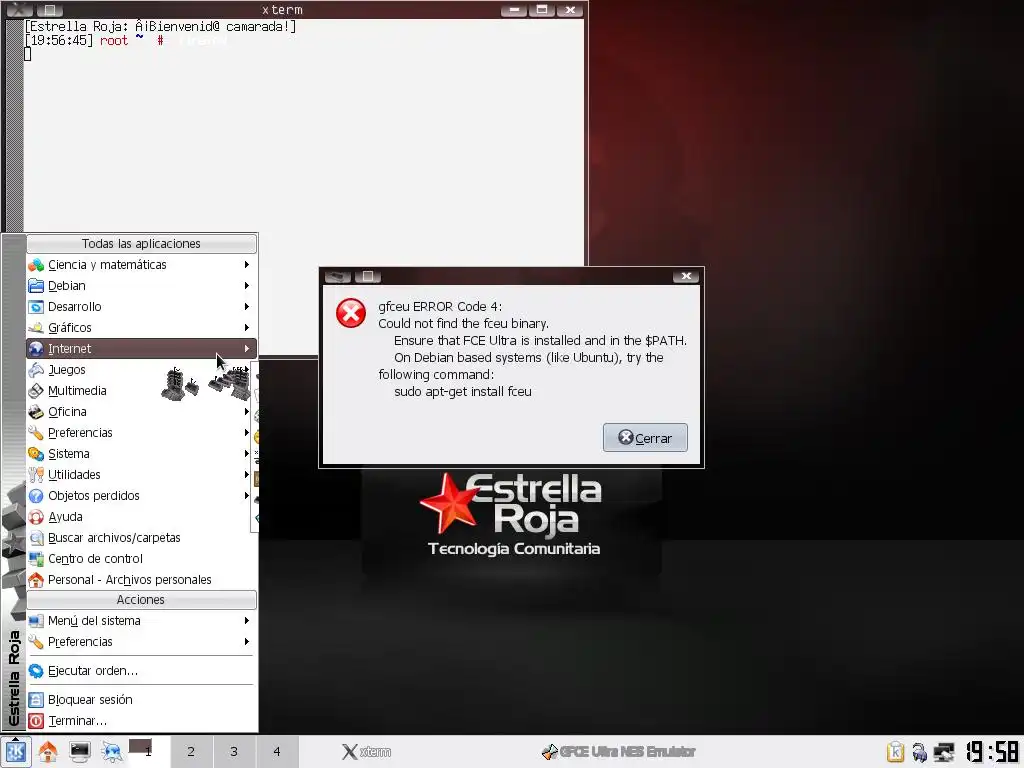Select Utilidades in the applications menu
1024x768 pixels.
141,475
